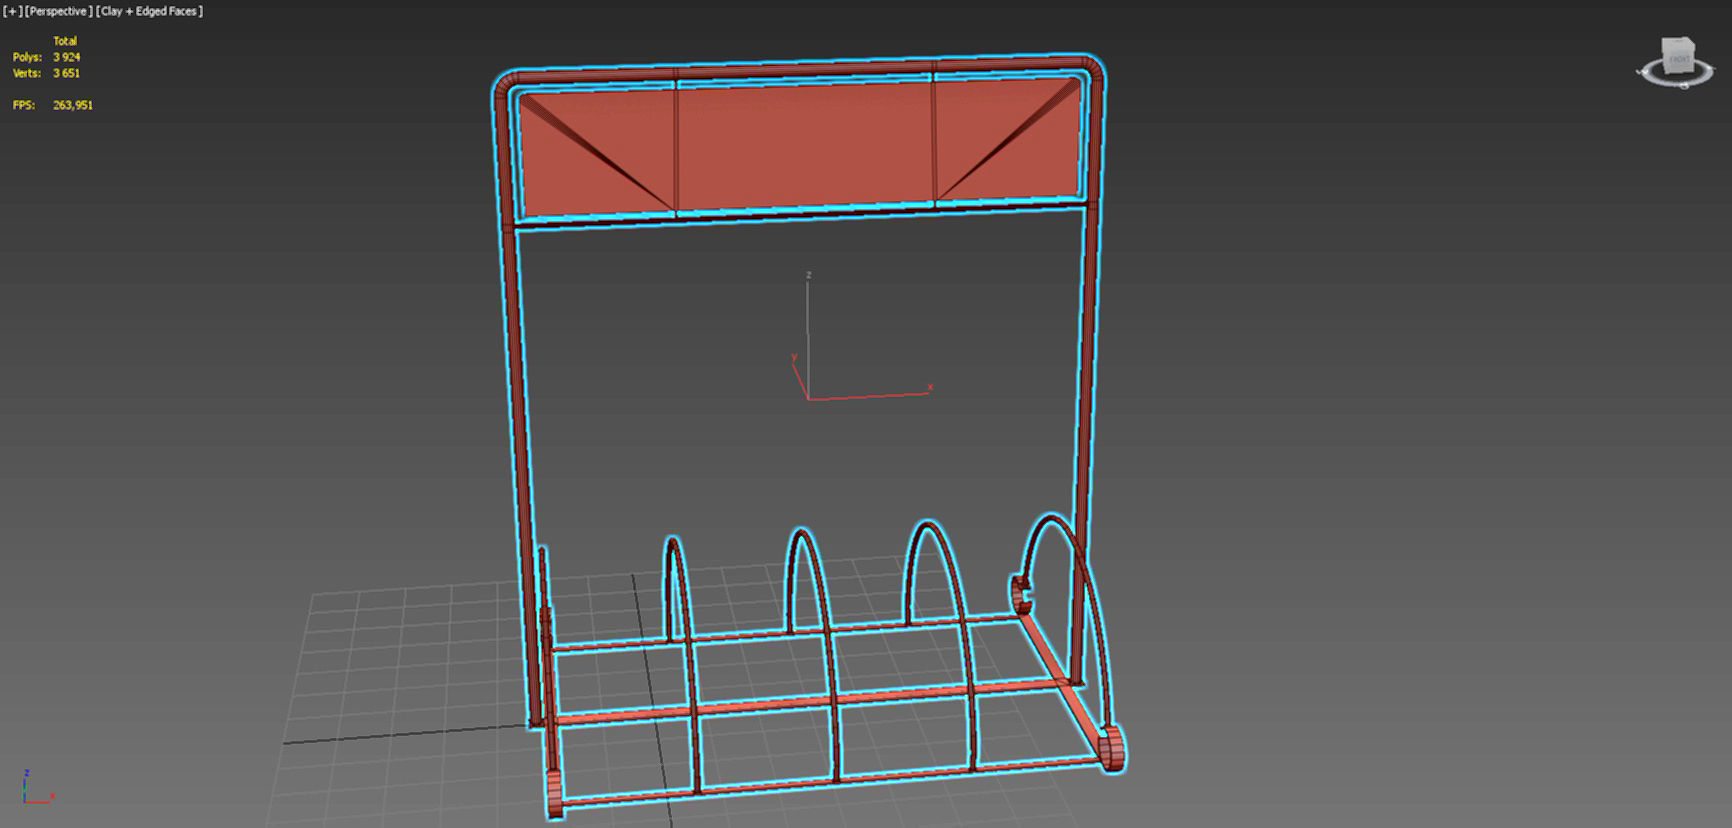
Task: Click the Total statistics header
Action: pos(65,41)
